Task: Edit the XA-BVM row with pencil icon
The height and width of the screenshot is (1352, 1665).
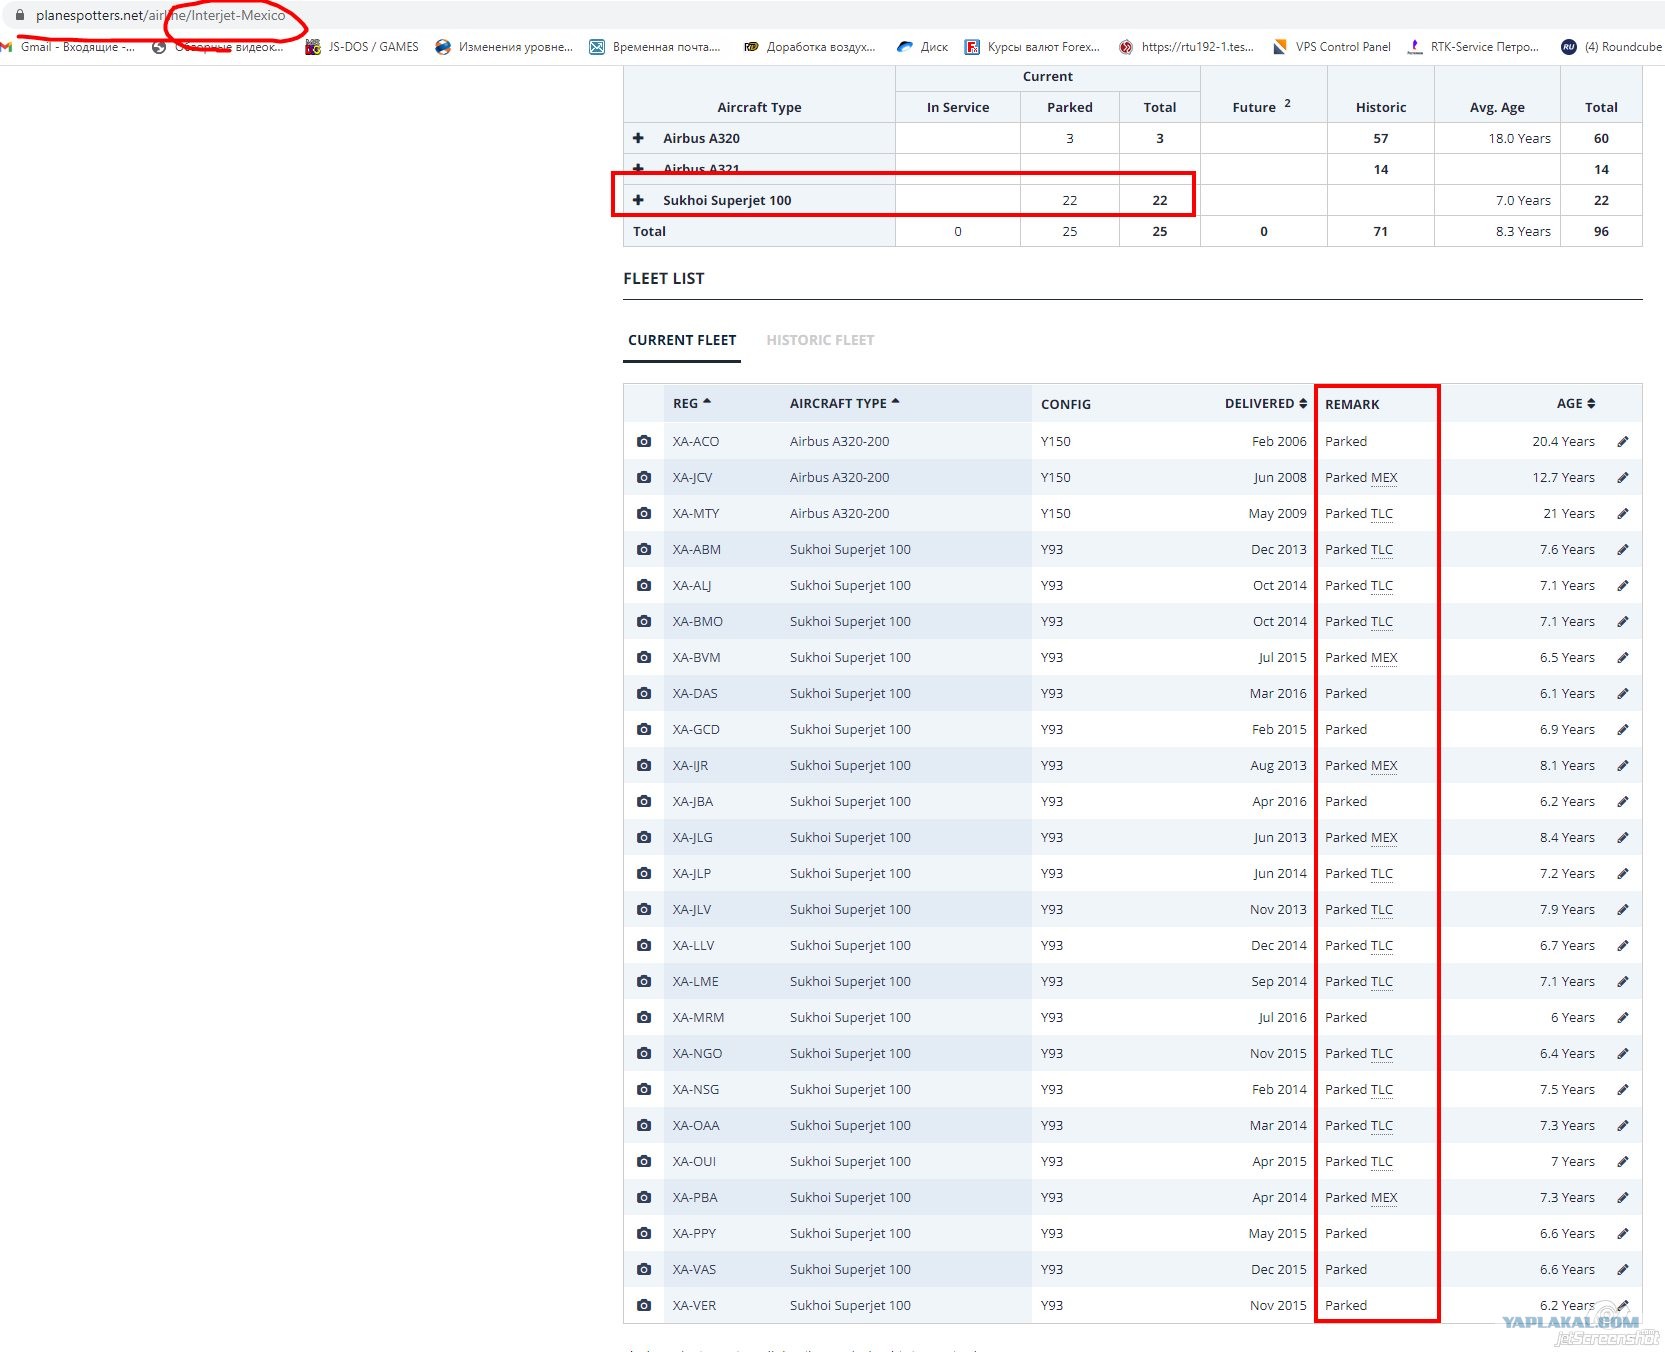Action: pyautogui.click(x=1623, y=657)
